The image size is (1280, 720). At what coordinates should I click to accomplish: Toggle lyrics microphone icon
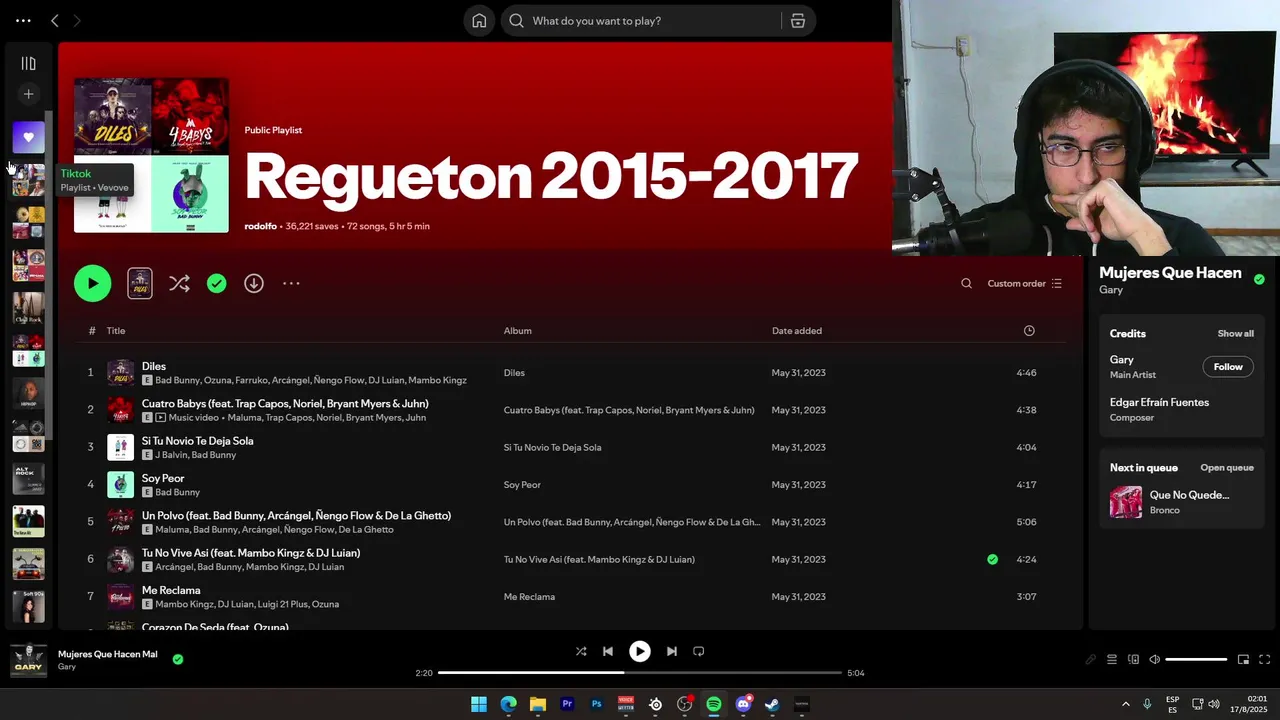point(1091,660)
